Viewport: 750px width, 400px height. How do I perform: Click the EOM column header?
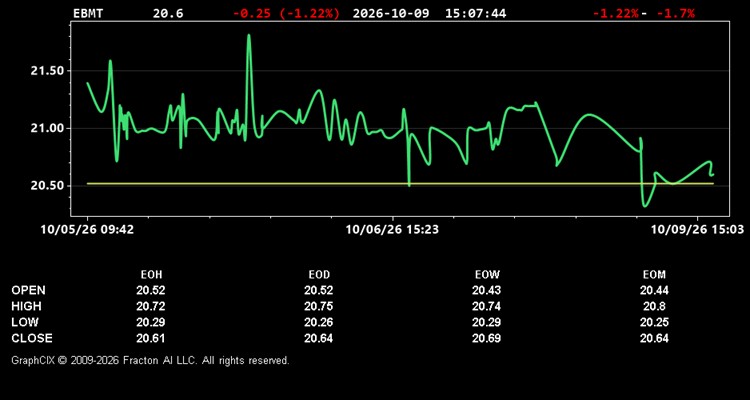654,275
